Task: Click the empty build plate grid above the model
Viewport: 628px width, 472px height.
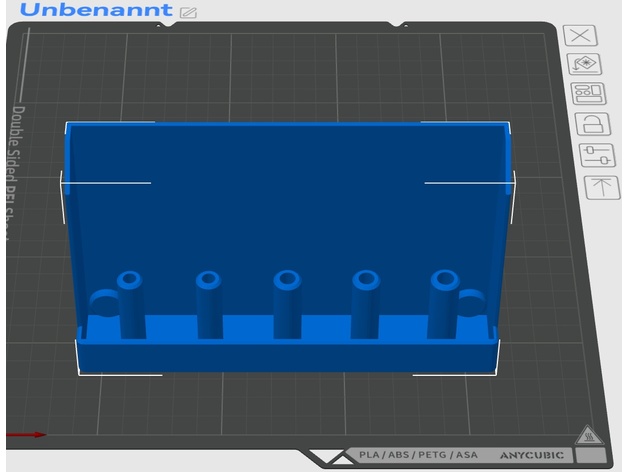Action: (x=290, y=75)
